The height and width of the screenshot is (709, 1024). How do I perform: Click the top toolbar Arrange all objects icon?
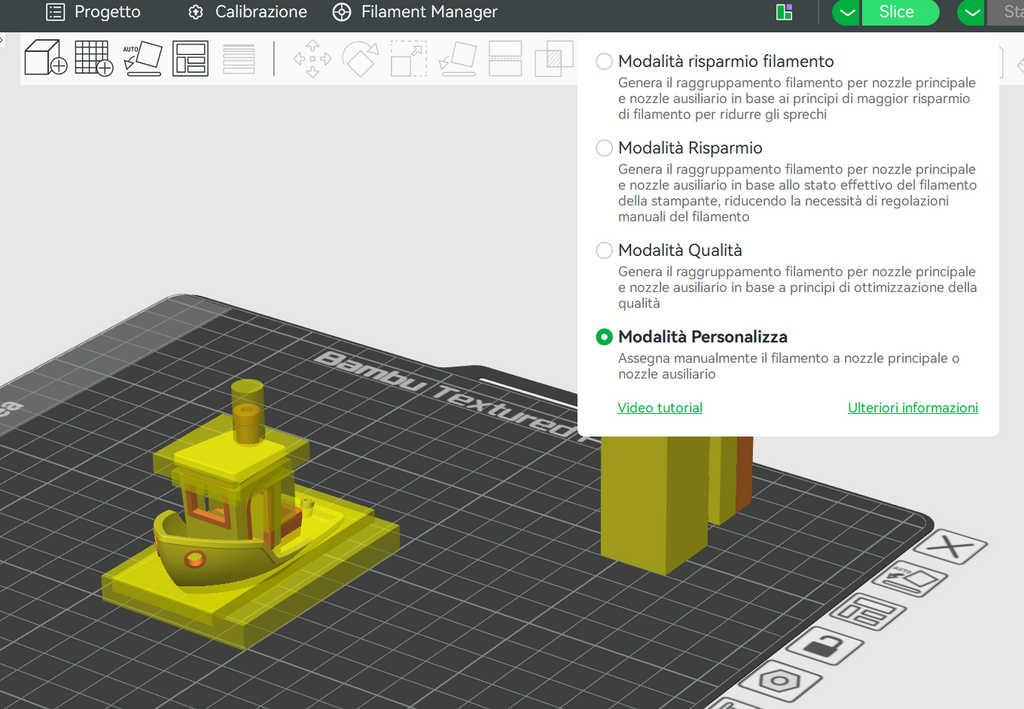click(x=191, y=58)
